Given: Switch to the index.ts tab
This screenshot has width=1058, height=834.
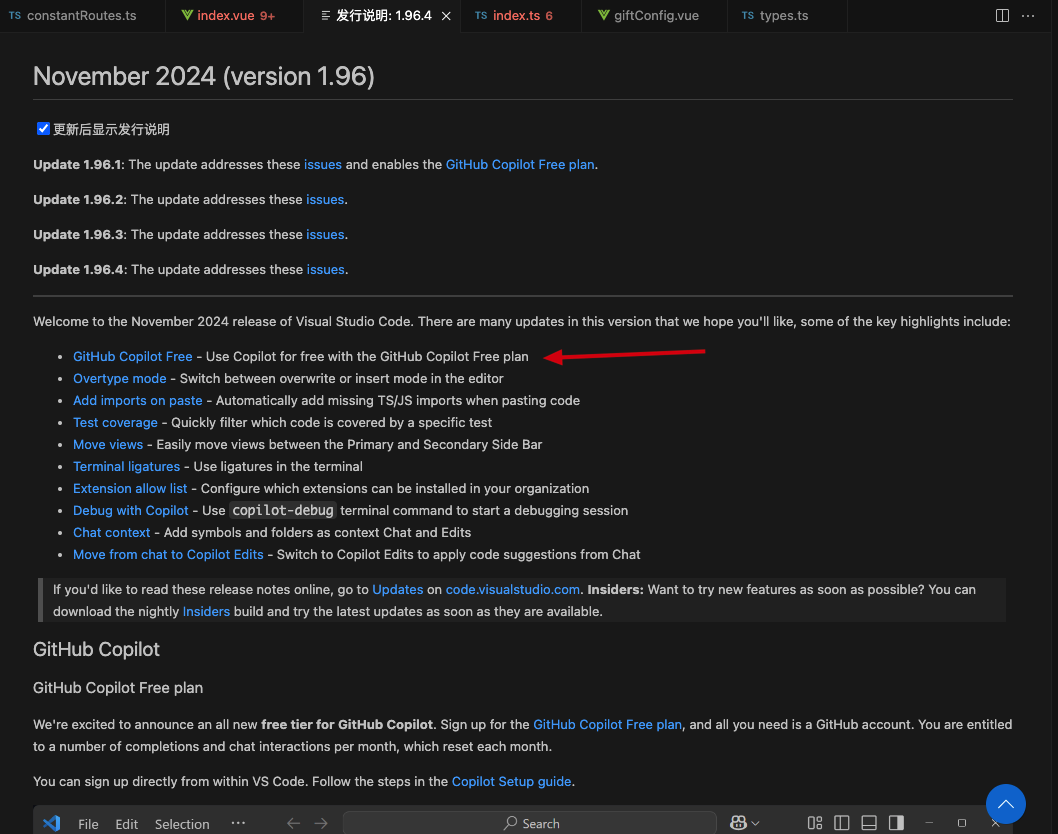Looking at the screenshot, I should [x=519, y=15].
